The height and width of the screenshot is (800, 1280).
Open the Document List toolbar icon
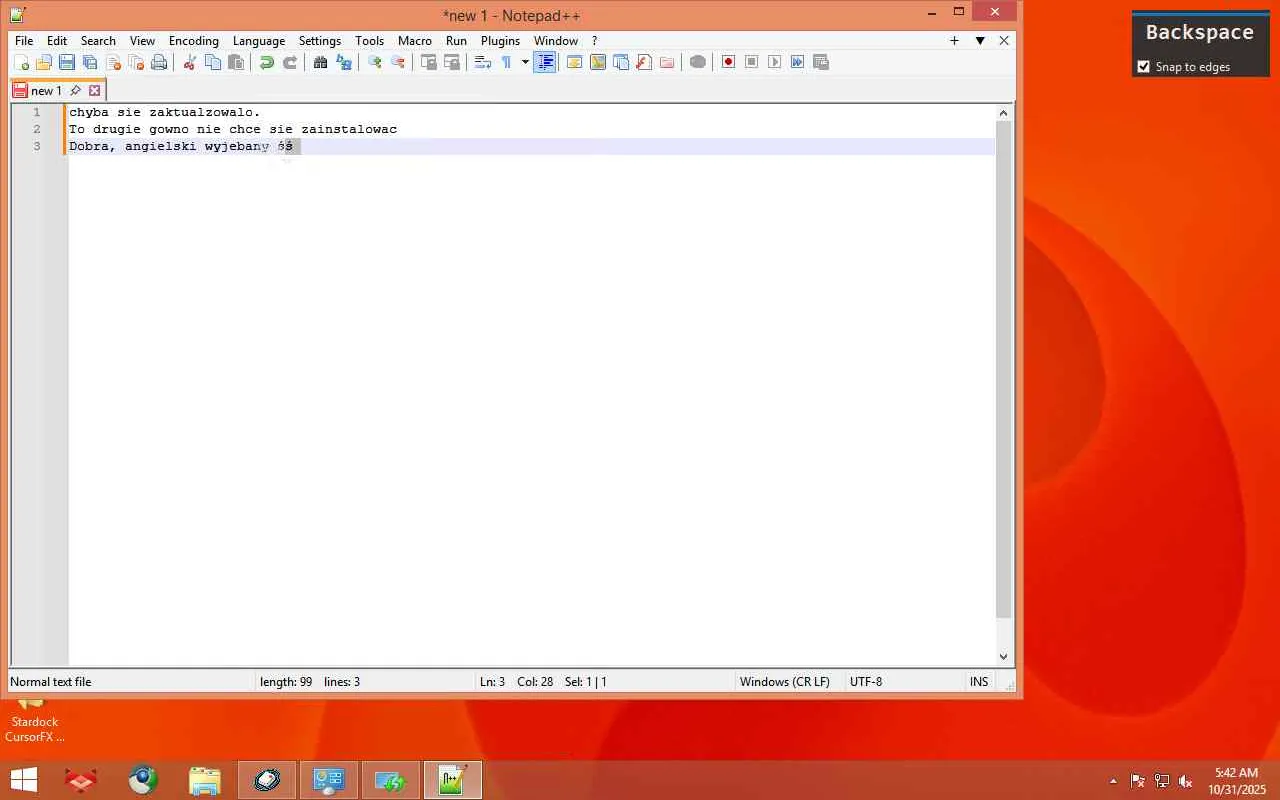(621, 62)
